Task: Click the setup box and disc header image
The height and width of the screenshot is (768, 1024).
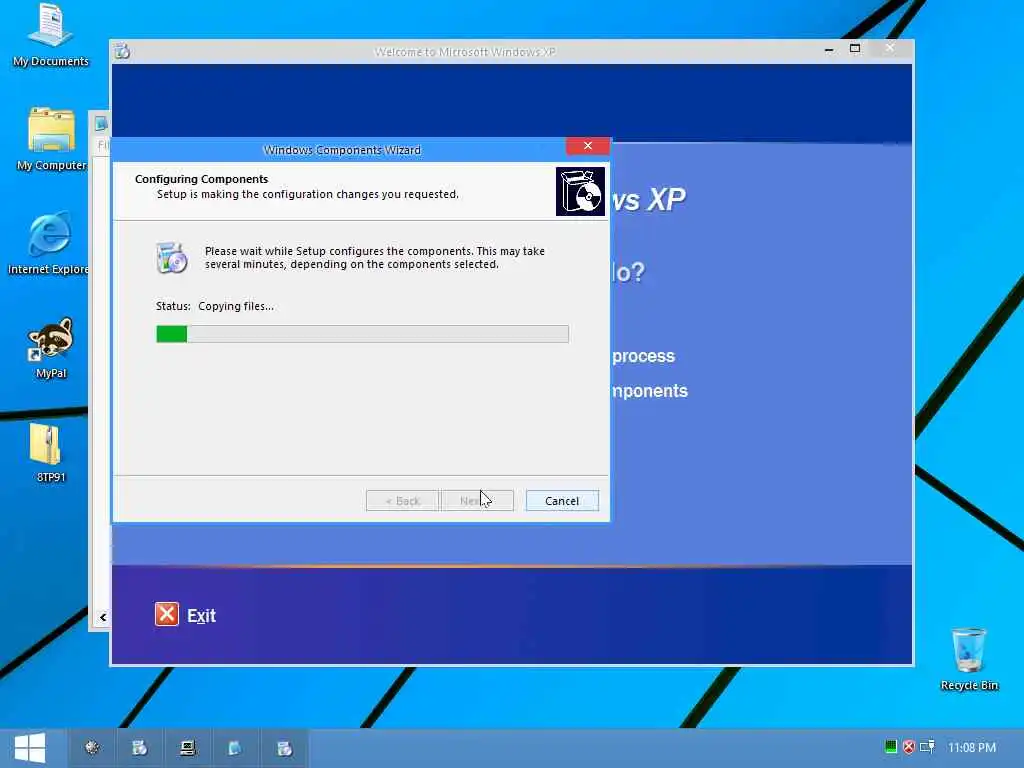Action: tap(580, 191)
